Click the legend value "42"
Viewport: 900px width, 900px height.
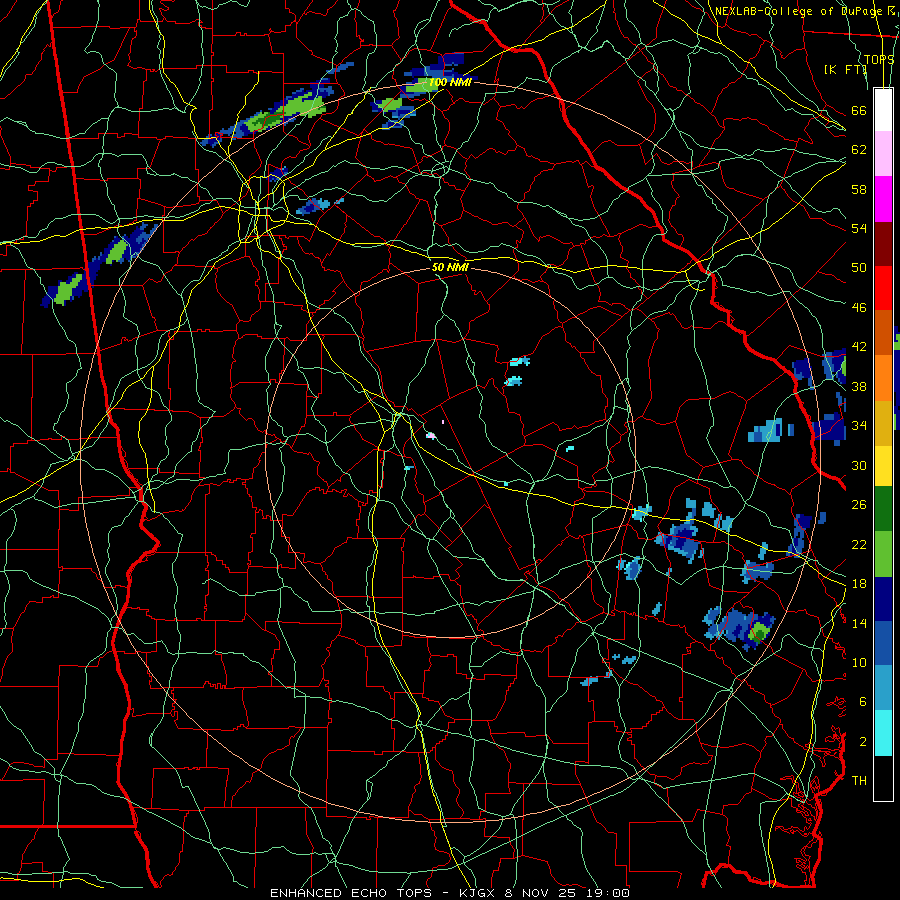click(859, 346)
